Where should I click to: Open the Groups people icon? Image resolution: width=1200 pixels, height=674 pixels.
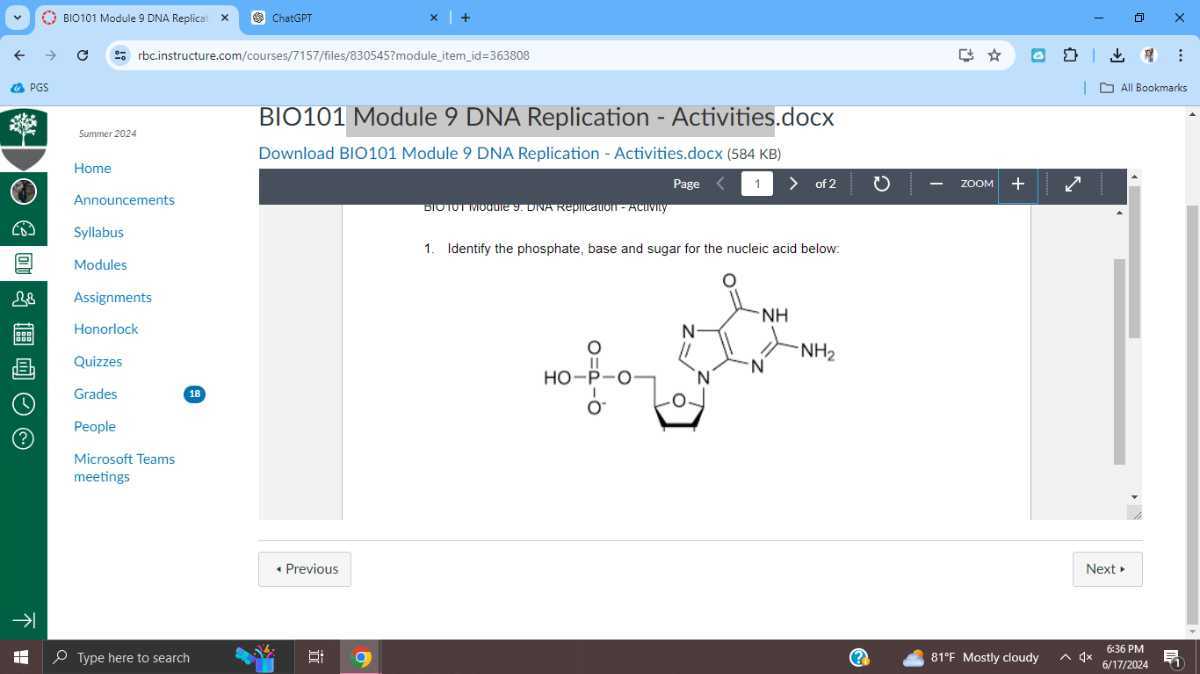click(x=24, y=298)
